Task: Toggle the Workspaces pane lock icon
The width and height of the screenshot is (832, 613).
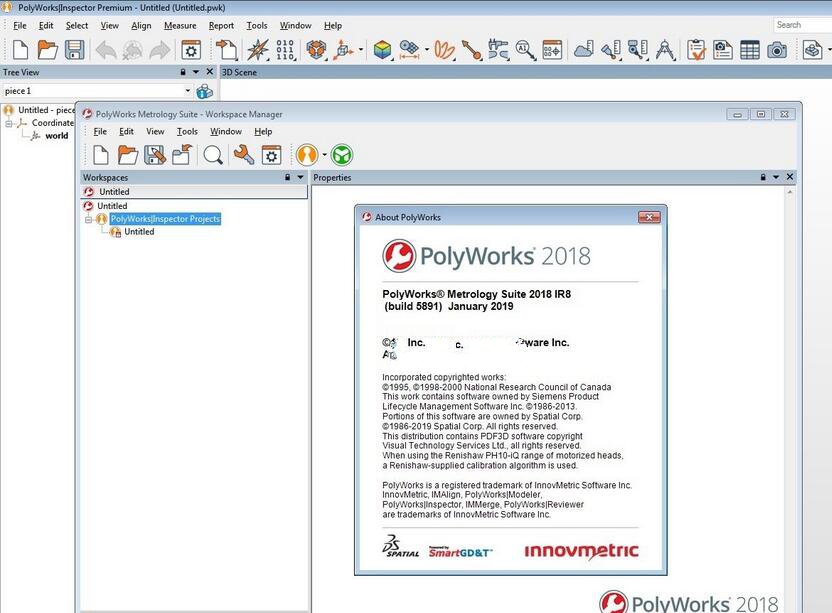Action: (288, 177)
